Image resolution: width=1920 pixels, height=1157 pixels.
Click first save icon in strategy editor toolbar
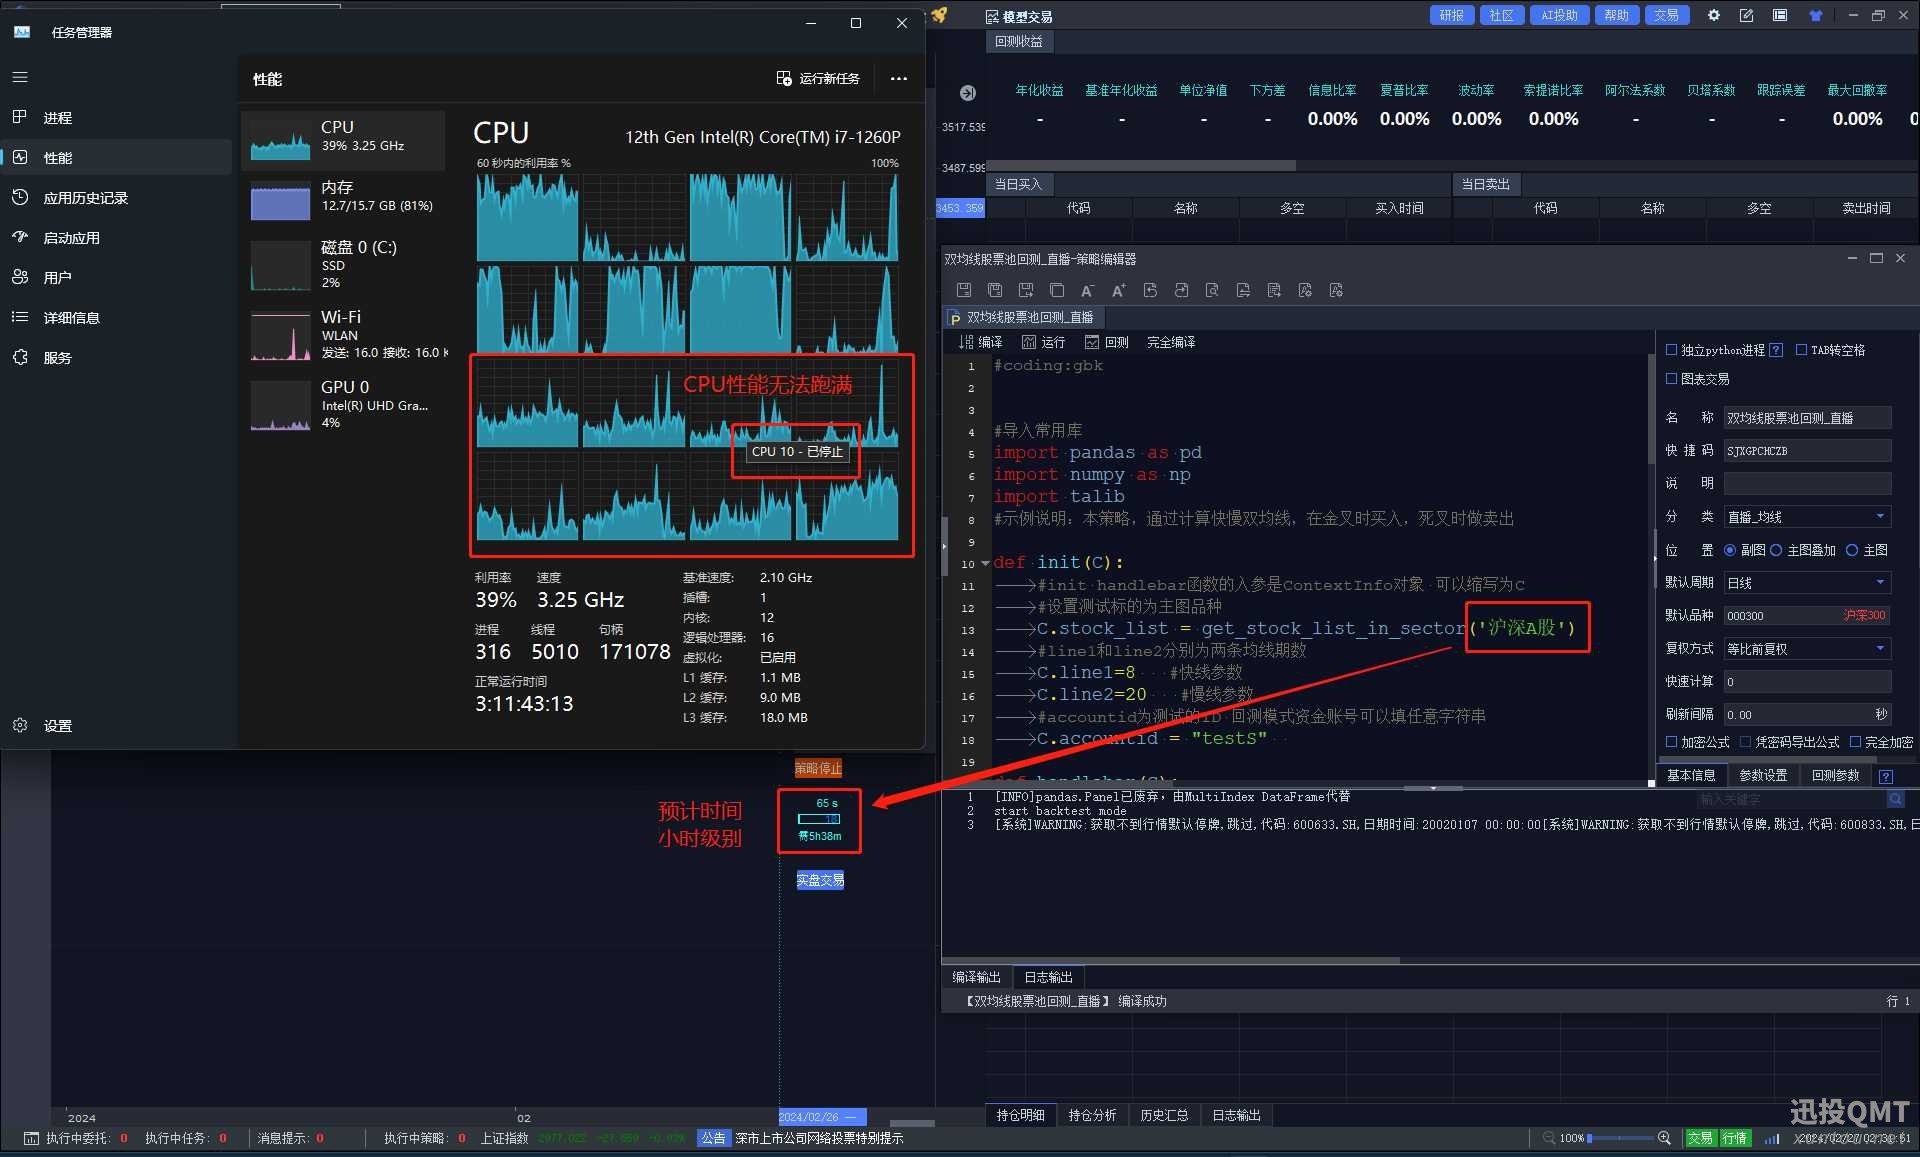(x=964, y=290)
